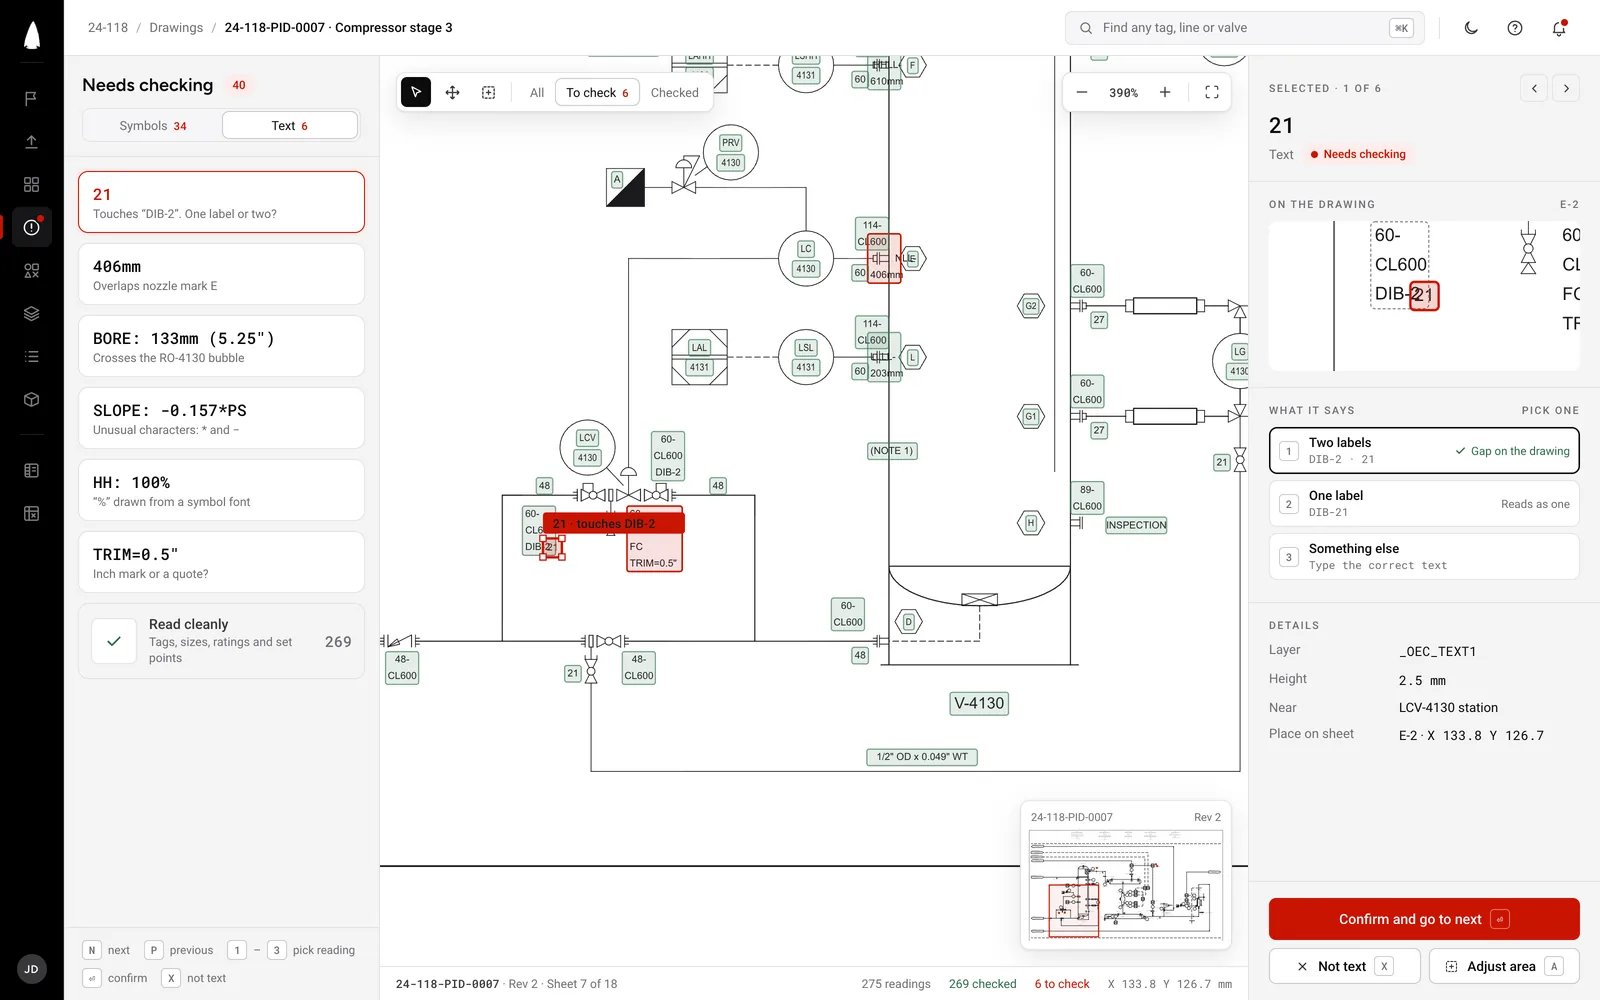Image resolution: width=1600 pixels, height=1000 pixels.
Task: Open the upload icon in sidebar
Action: pos(32,141)
